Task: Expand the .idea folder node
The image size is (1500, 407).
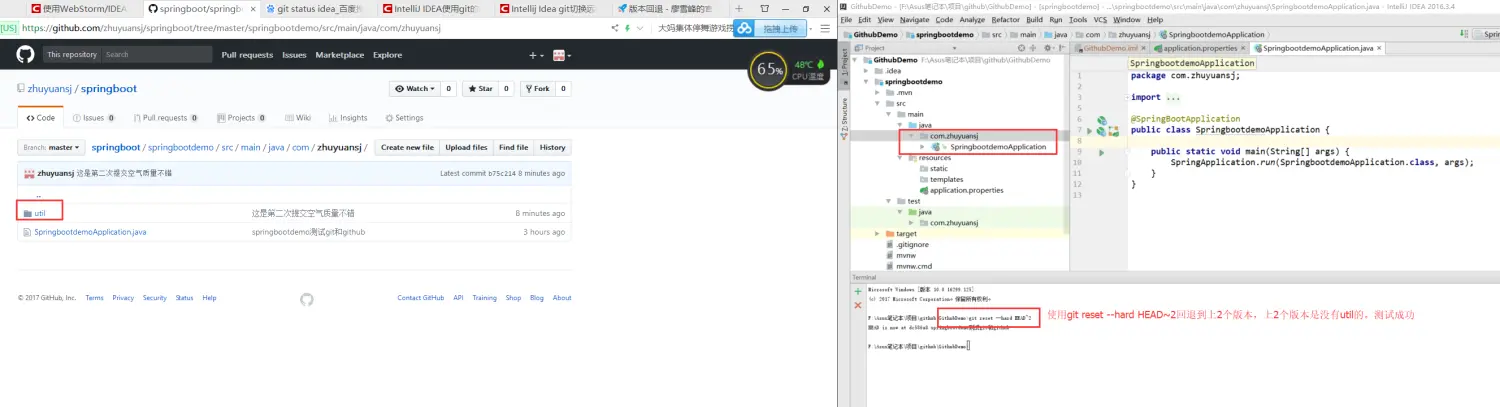Action: [x=866, y=71]
